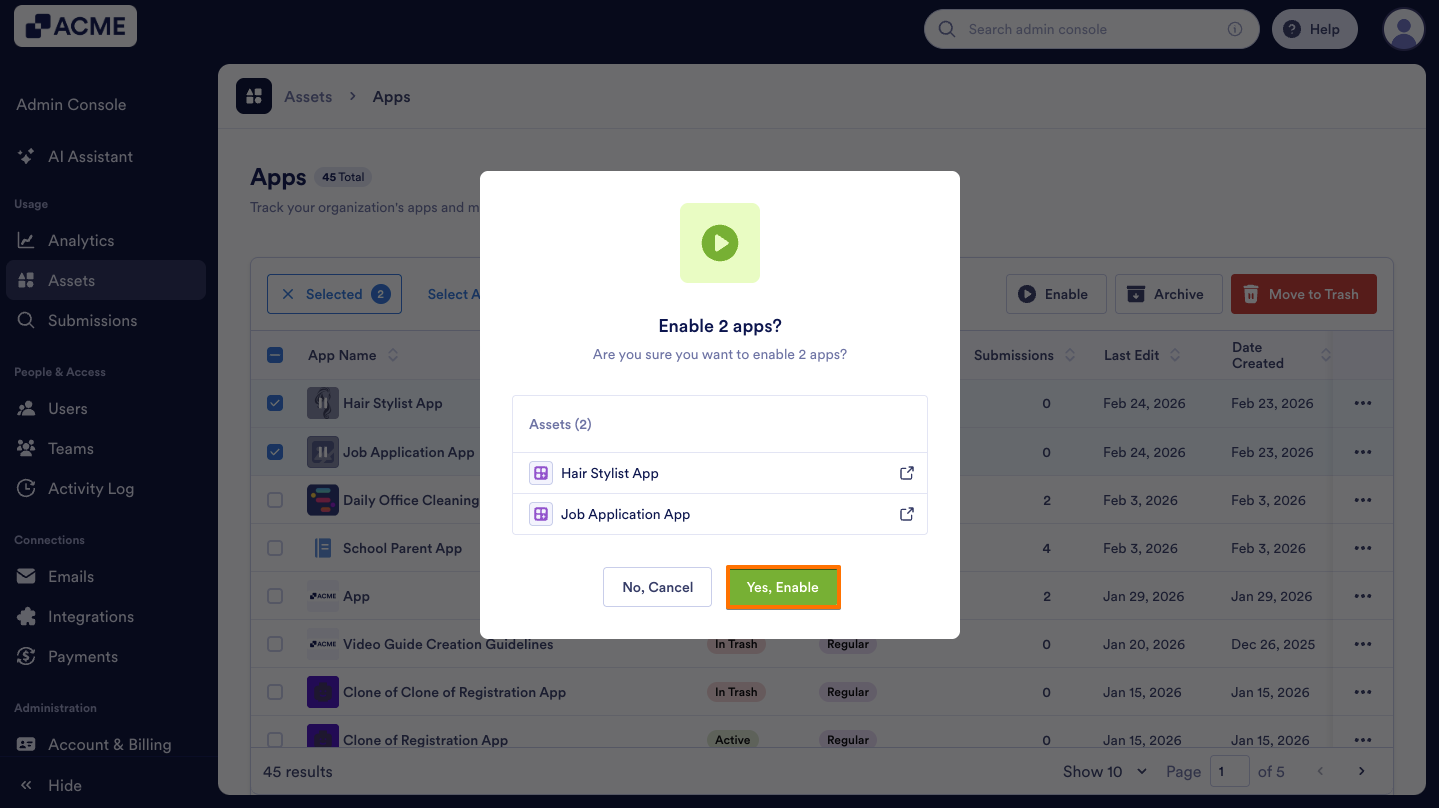Uncheck the Job Application App checkbox

point(275,452)
